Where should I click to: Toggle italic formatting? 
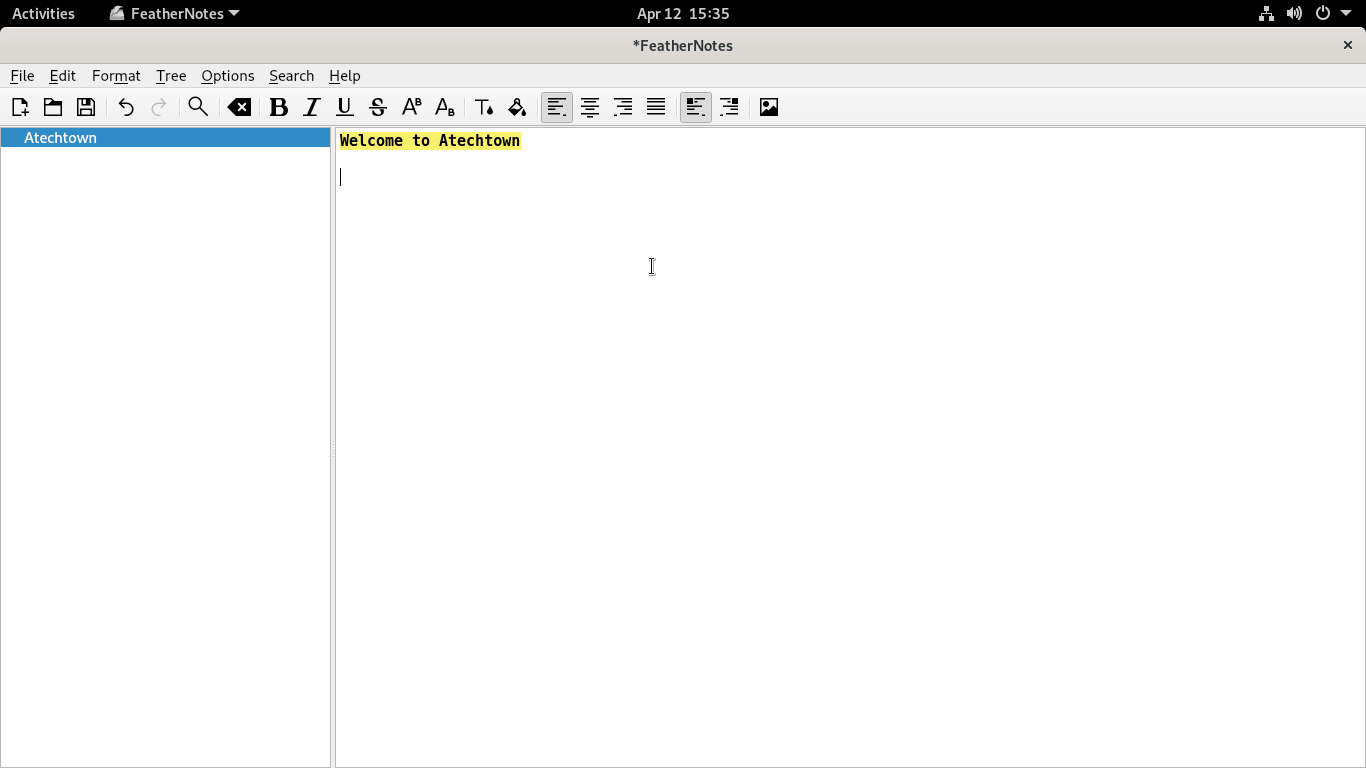pyautogui.click(x=312, y=107)
